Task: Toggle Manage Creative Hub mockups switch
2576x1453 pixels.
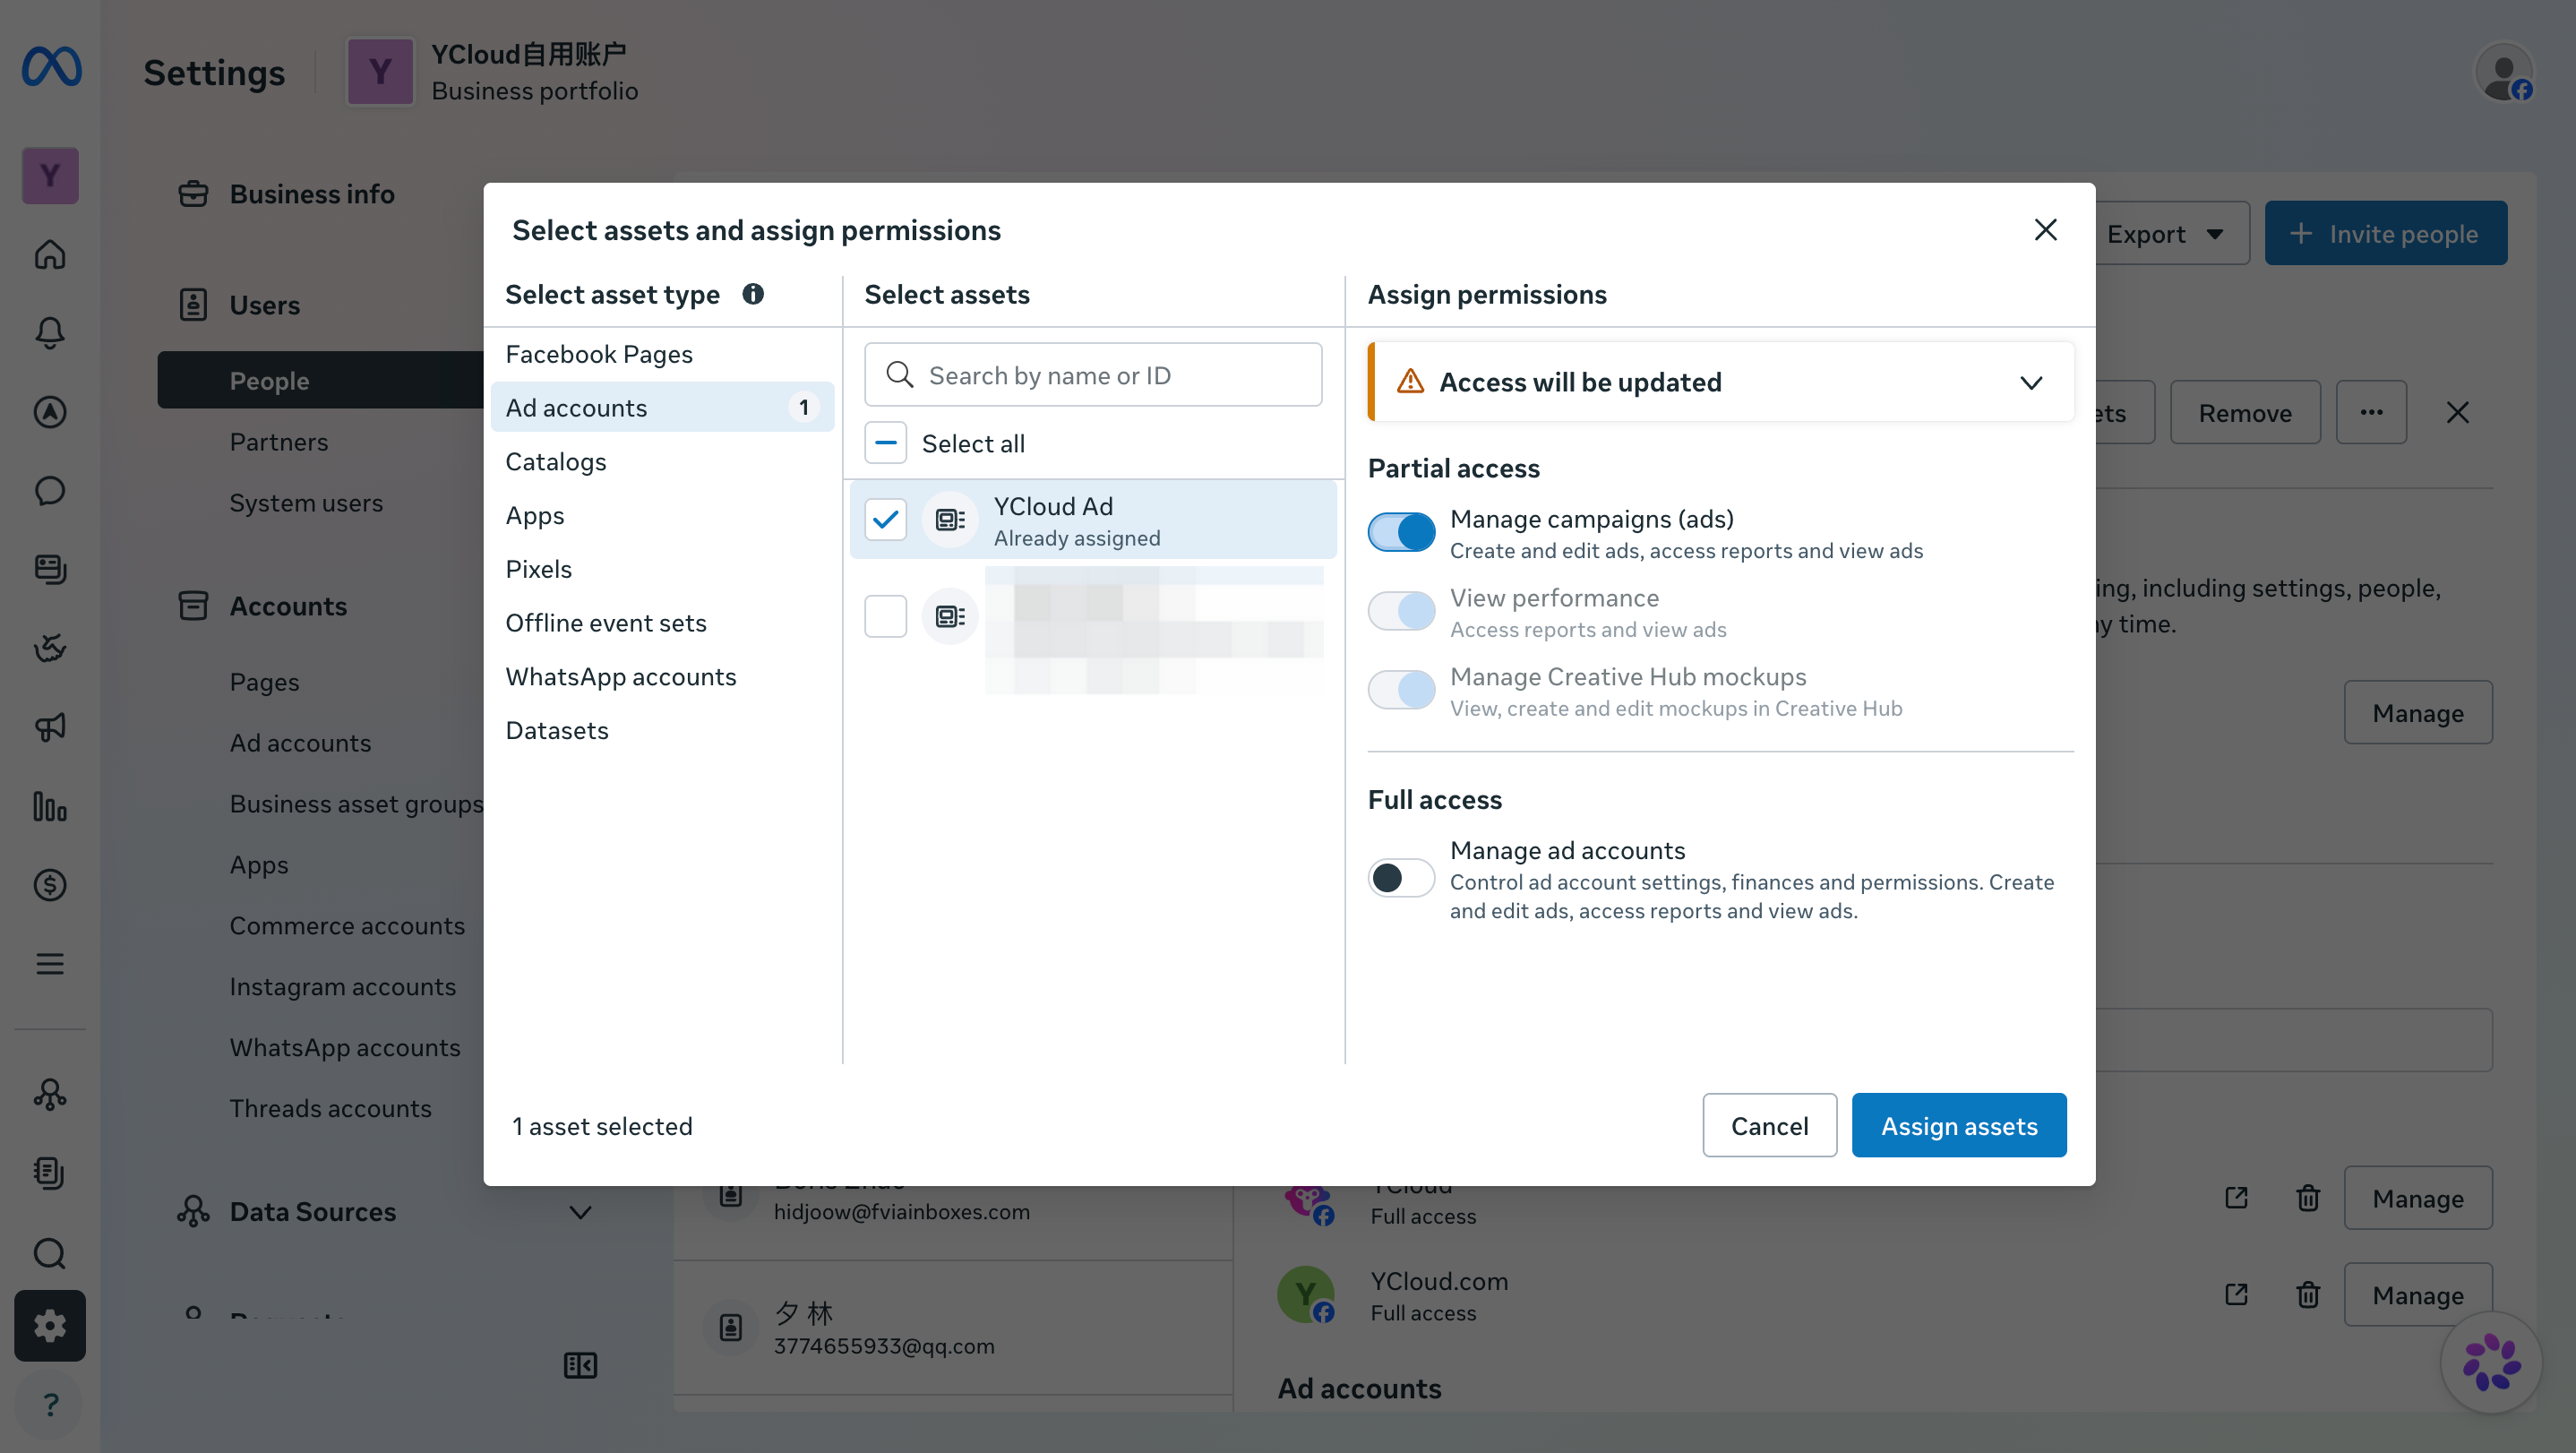Action: coord(1402,690)
